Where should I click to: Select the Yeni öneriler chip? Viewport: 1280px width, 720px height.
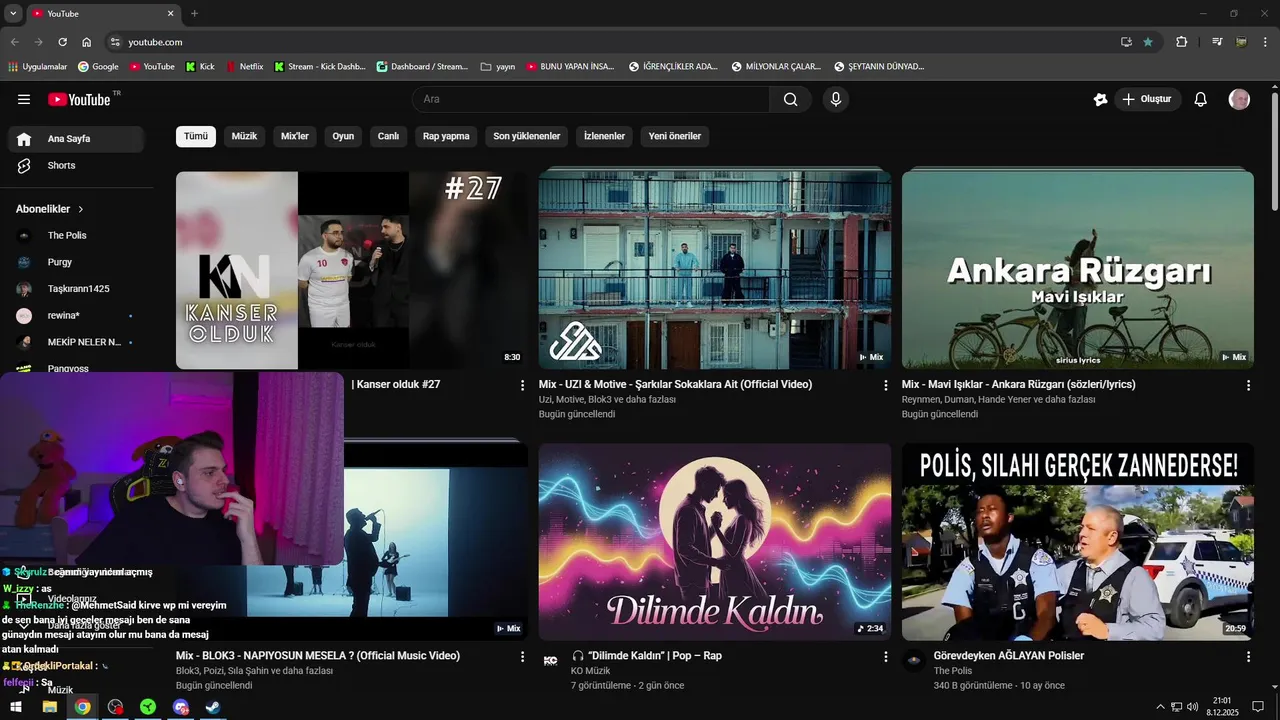tap(675, 136)
